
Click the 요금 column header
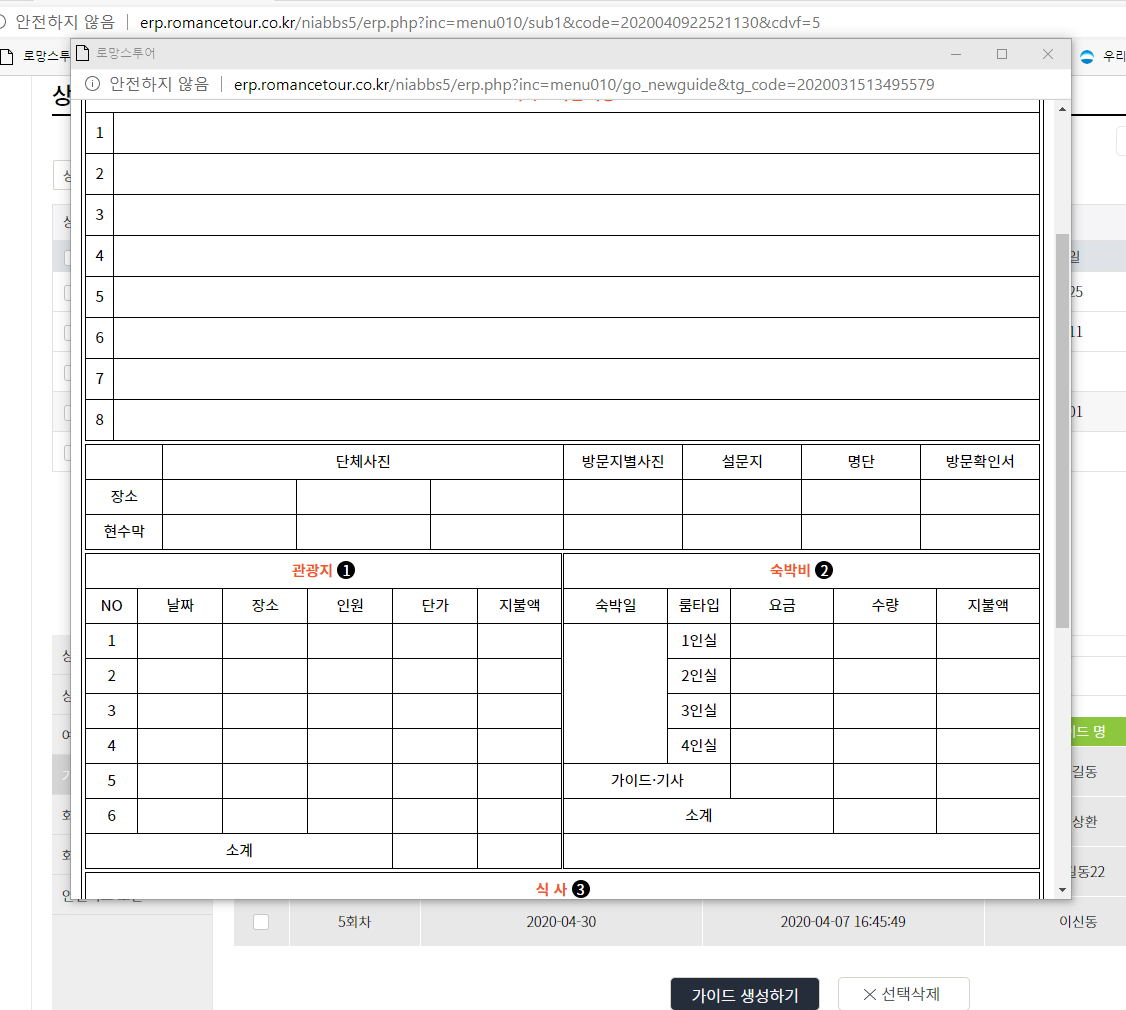point(782,606)
